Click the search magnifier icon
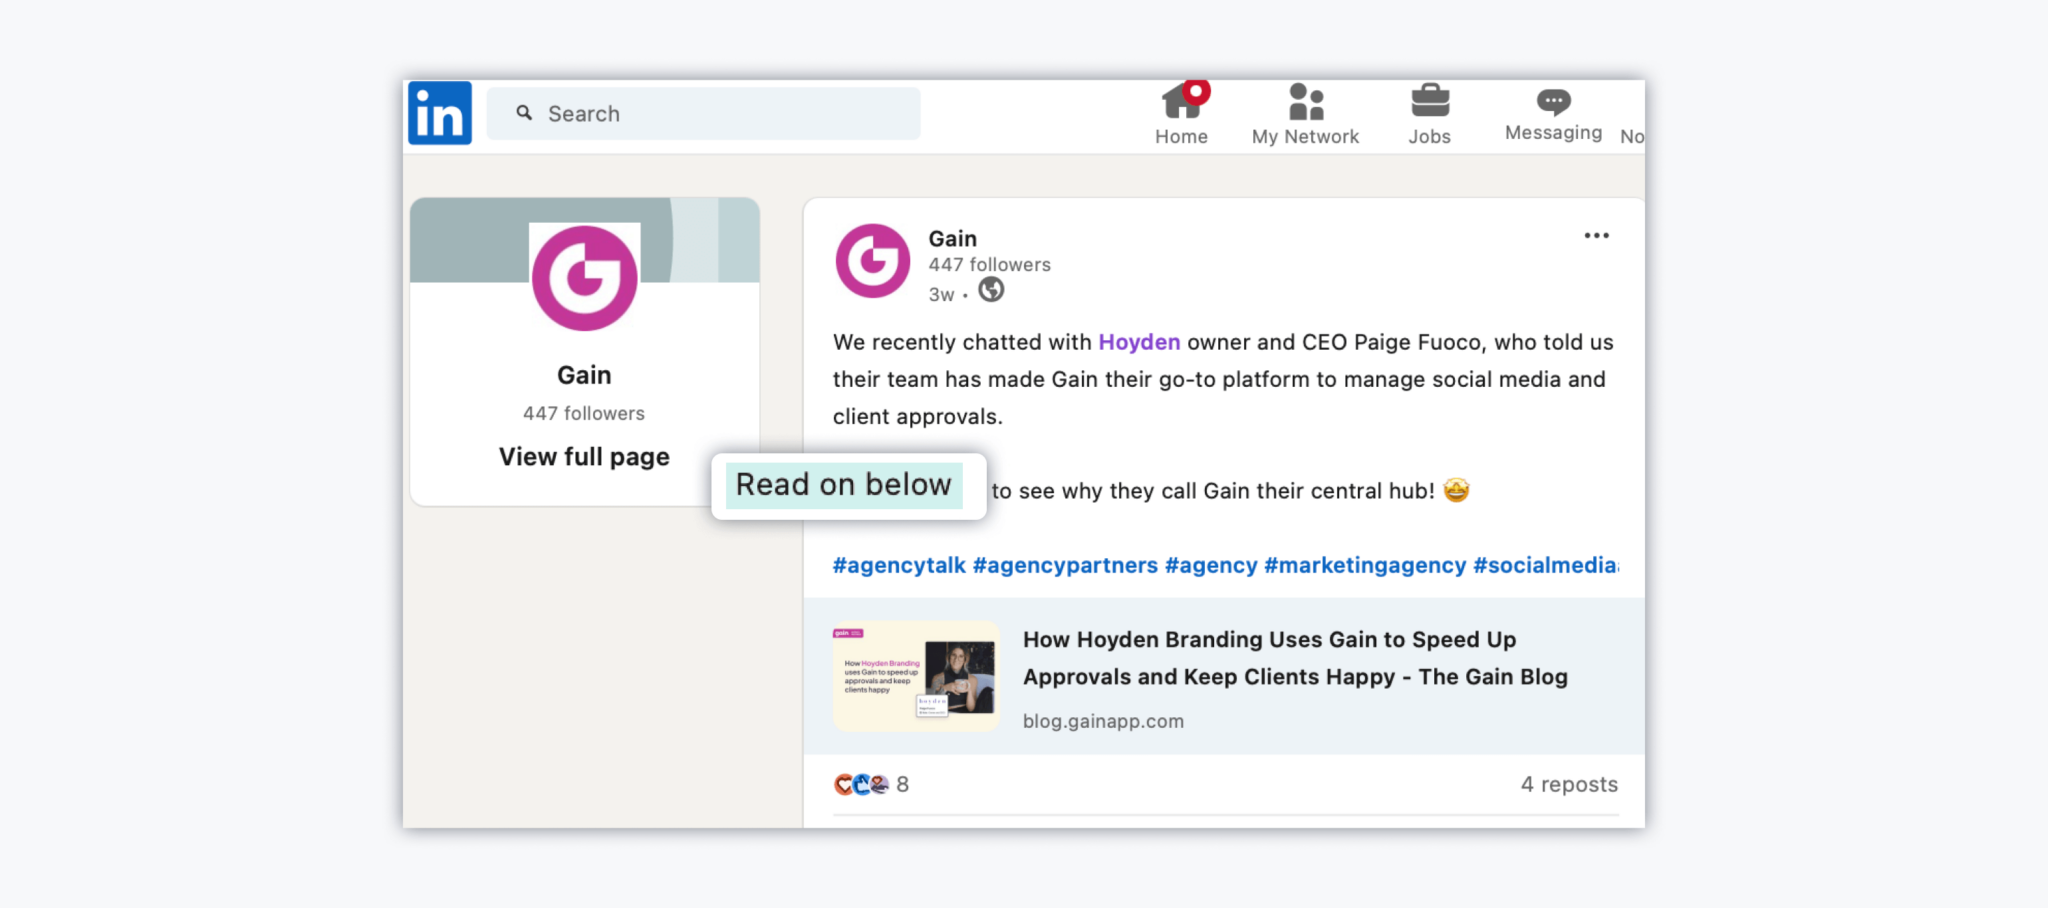Viewport: 2048px width, 908px height. pos(524,113)
